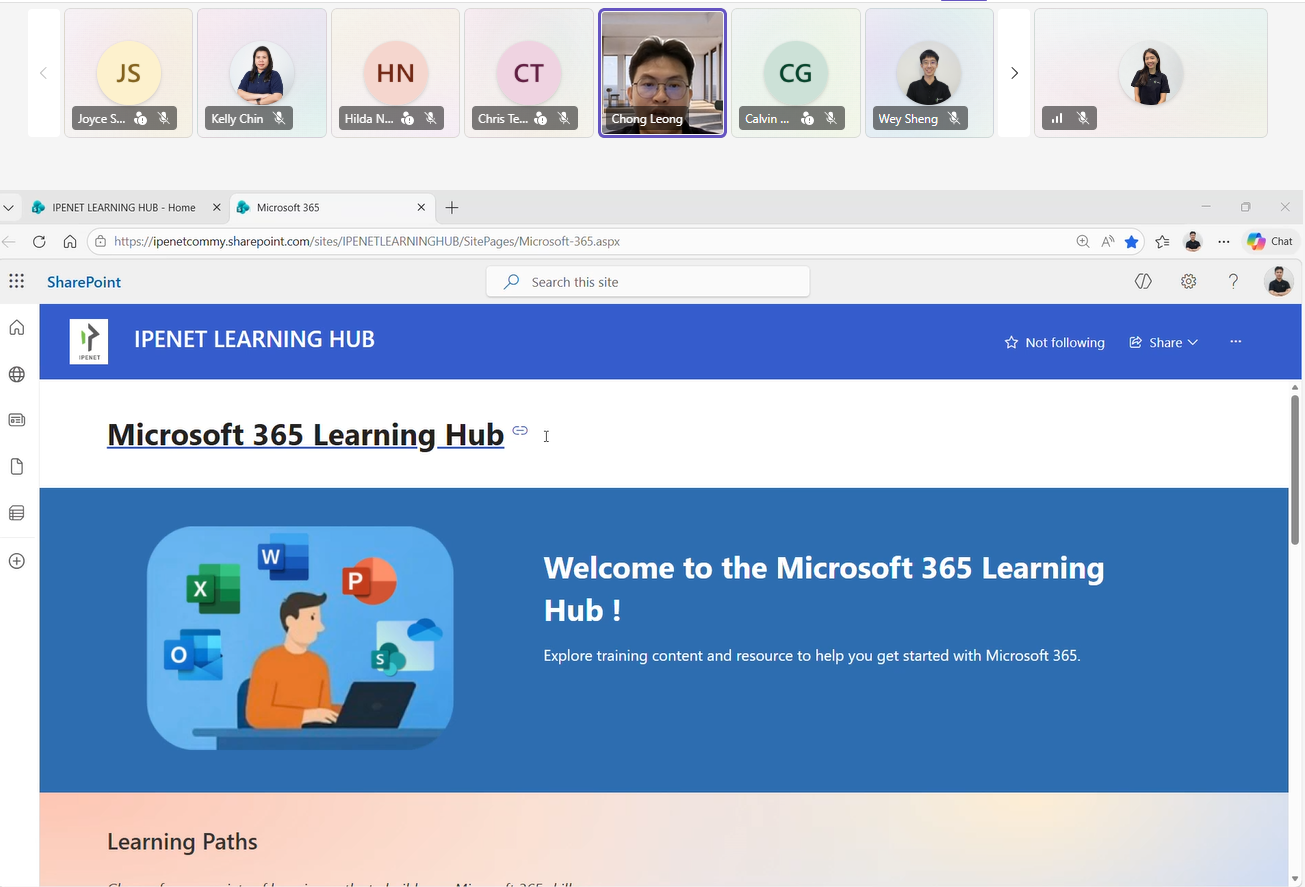The height and width of the screenshot is (887, 1305).
Task: Open a new browser tab
Action: (452, 207)
